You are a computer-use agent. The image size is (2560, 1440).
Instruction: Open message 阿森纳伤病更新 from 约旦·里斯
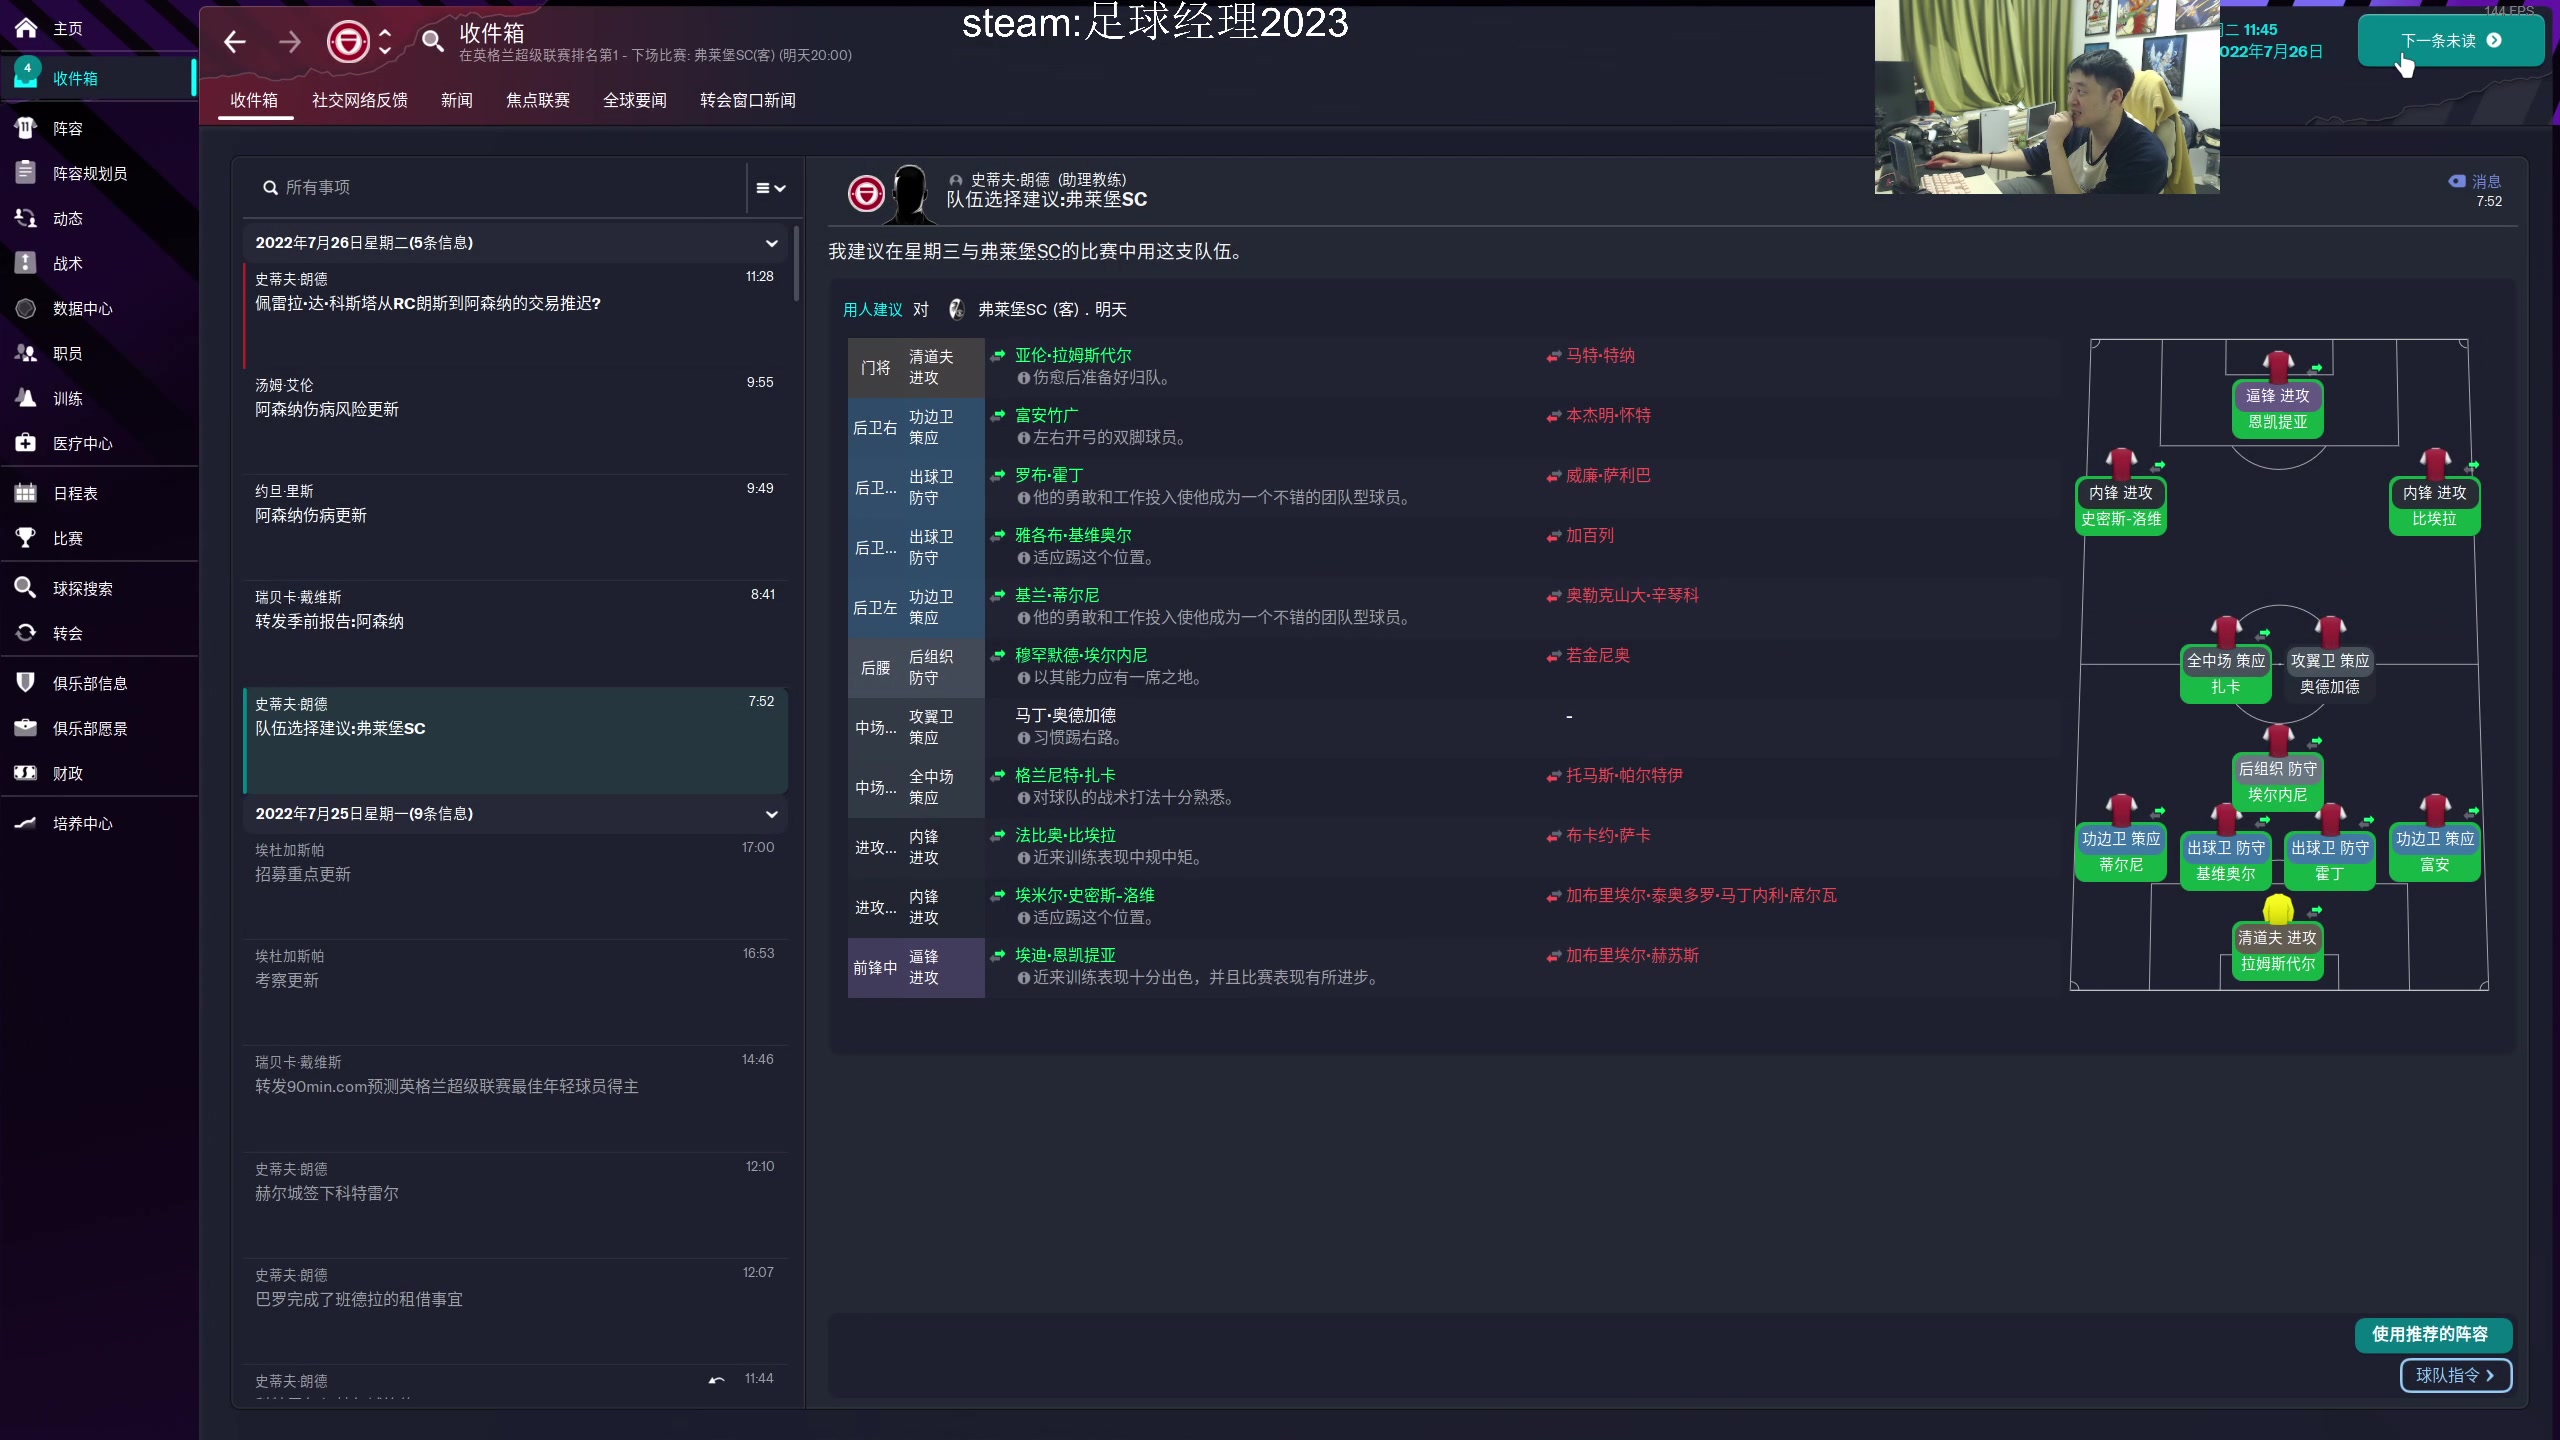click(x=514, y=527)
